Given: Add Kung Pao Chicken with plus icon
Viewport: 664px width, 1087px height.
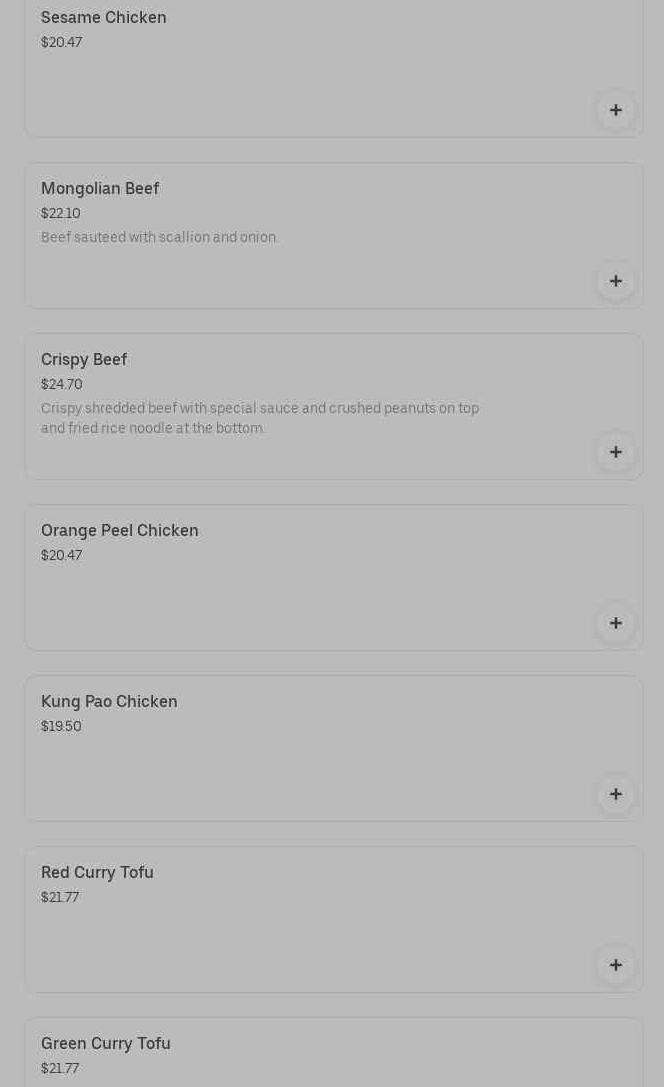Looking at the screenshot, I should point(616,794).
